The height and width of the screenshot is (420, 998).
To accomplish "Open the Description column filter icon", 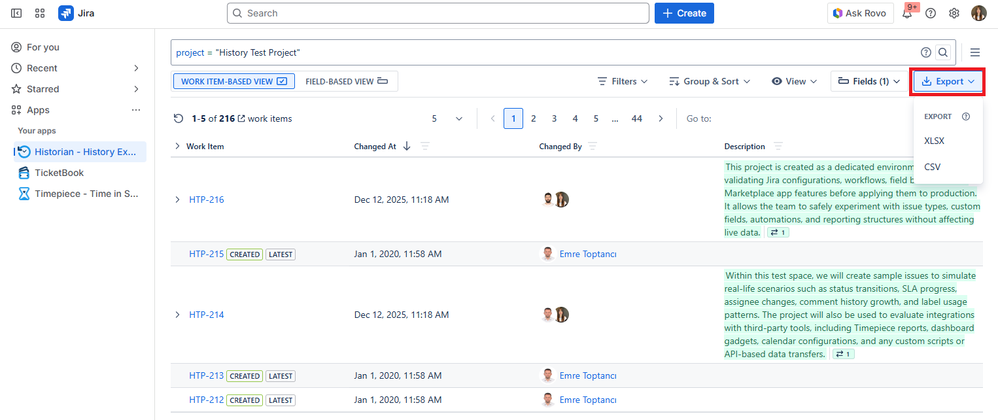I will 778,146.
